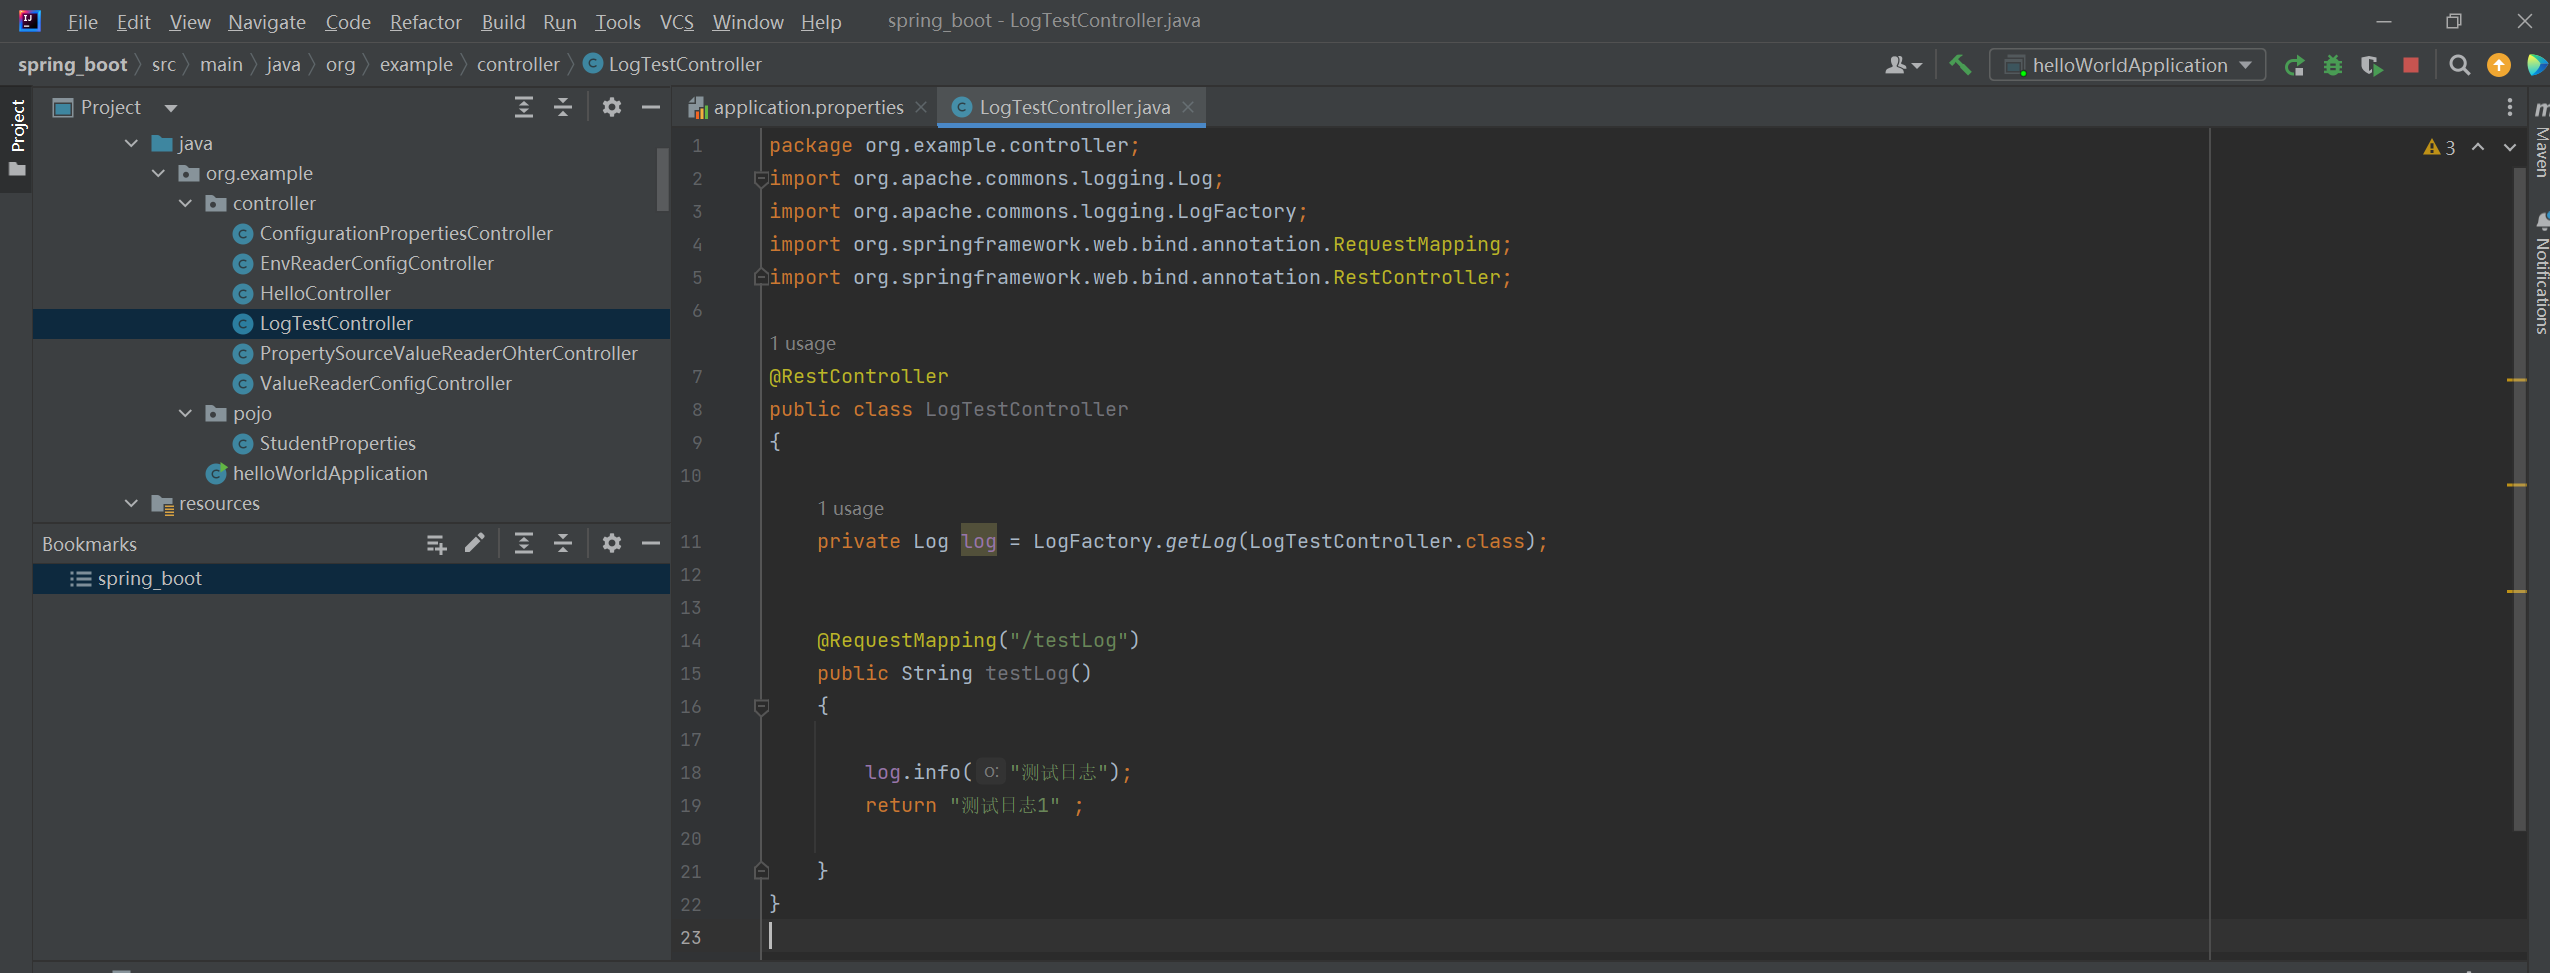Open Search Everywhere magnifier icon
This screenshot has width=2550, height=973.
(2459, 66)
